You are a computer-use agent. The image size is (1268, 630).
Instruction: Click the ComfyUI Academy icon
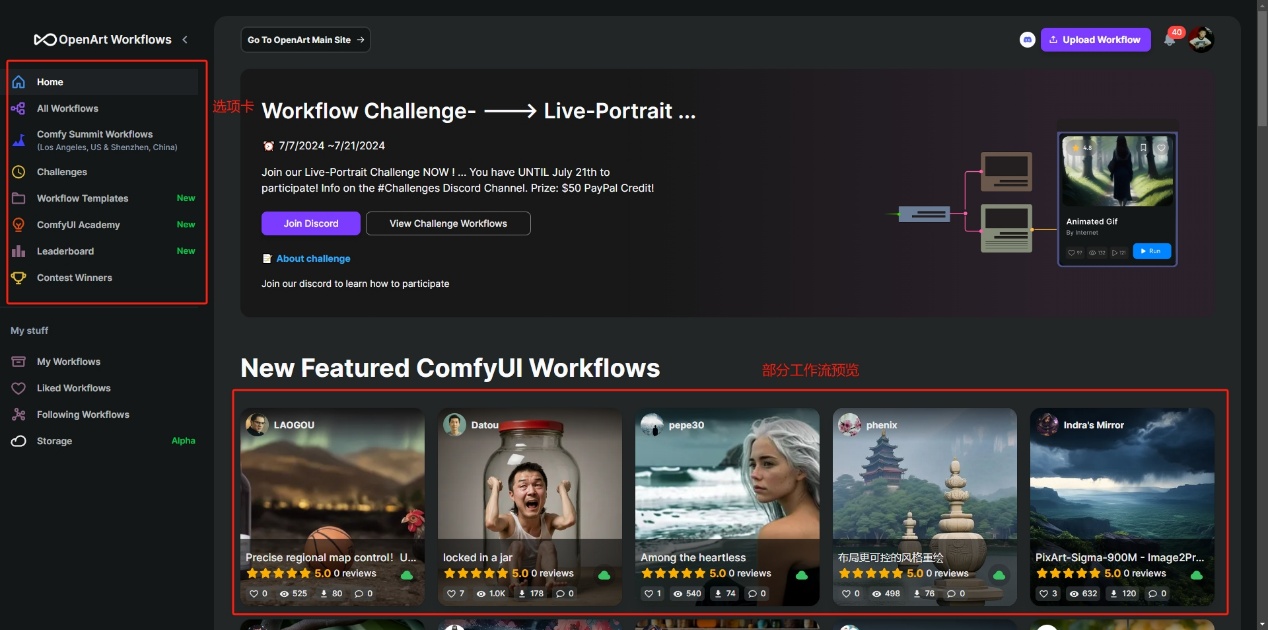(18, 225)
